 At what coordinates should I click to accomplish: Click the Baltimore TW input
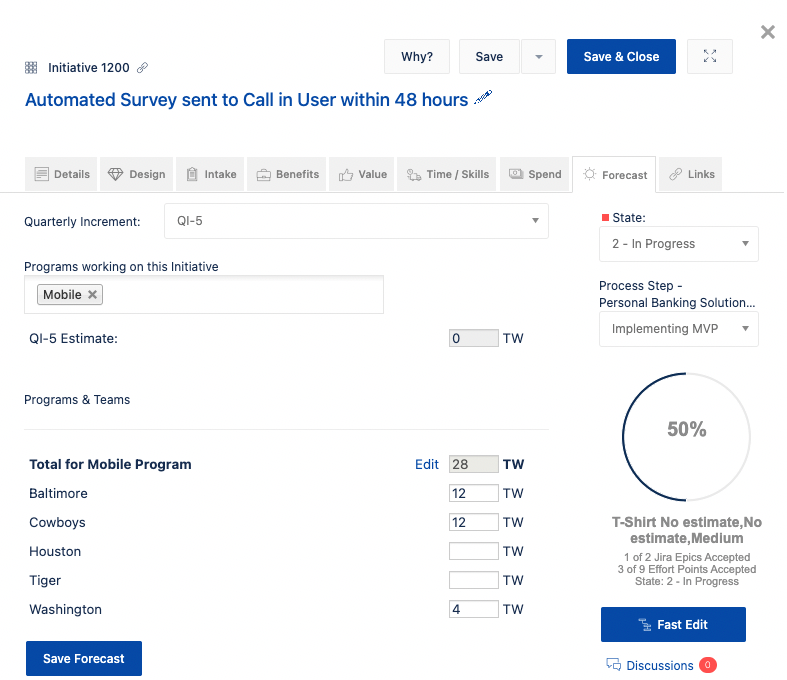click(473, 493)
